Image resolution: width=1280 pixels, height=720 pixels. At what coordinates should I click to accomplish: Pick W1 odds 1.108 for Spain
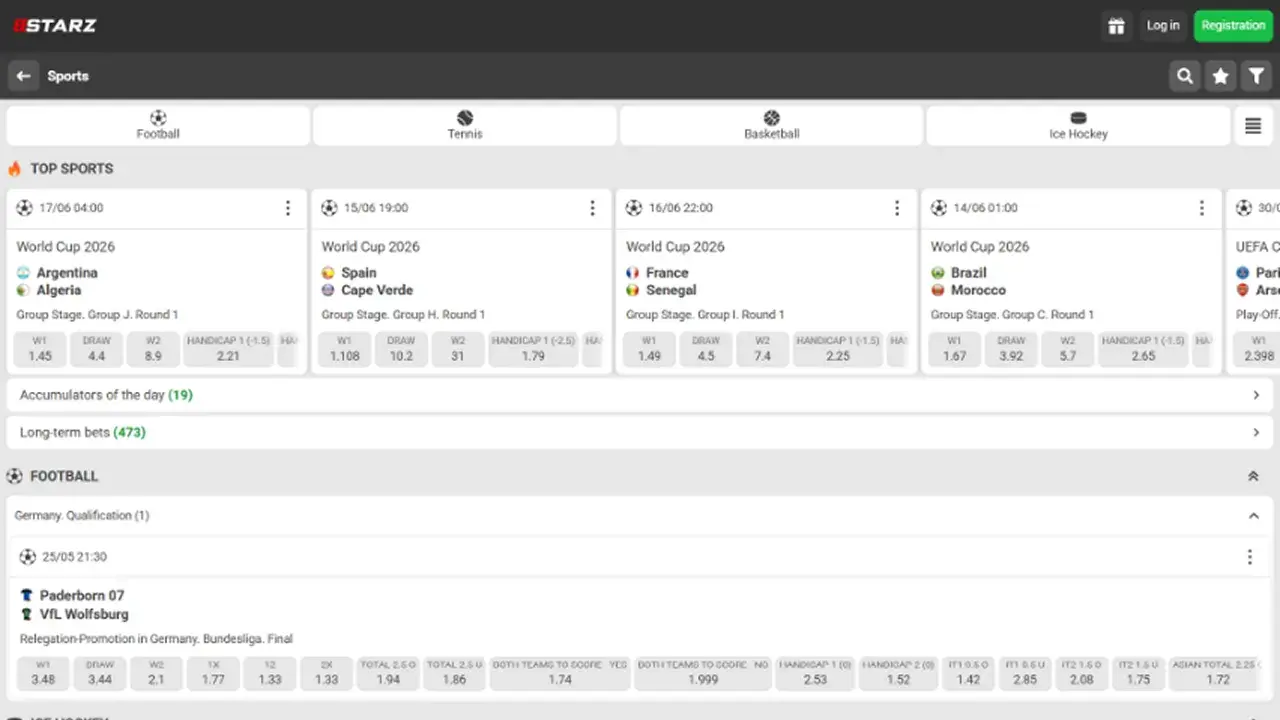coord(345,349)
